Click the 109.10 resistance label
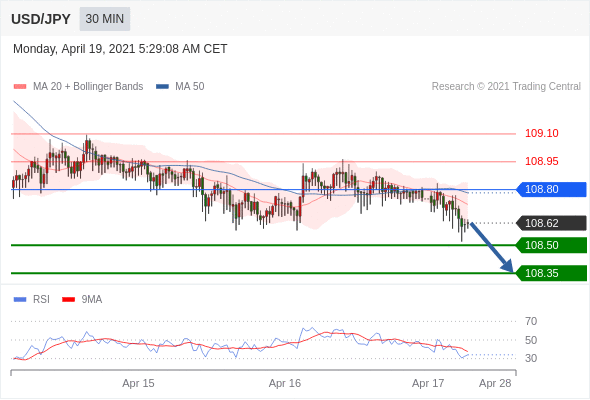The width and height of the screenshot is (590, 400). coord(542,133)
